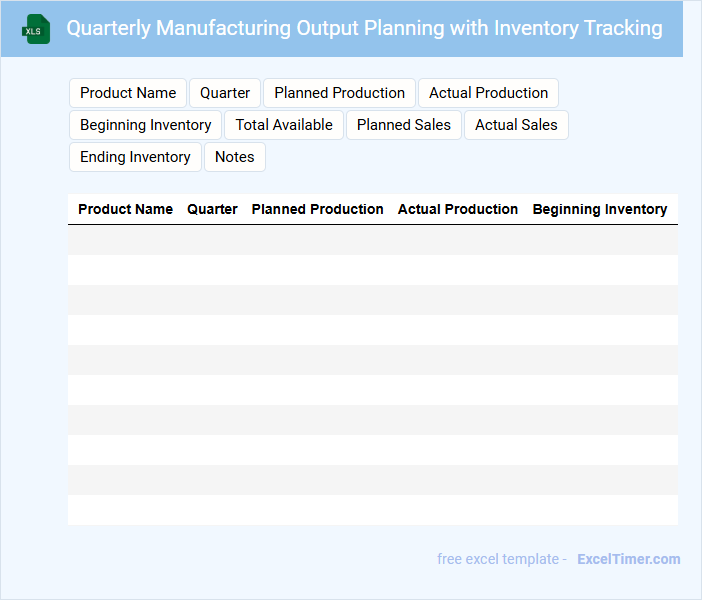Screen dimensions: 702x600
Task: Select the Planned Sales tag
Action: 404,125
